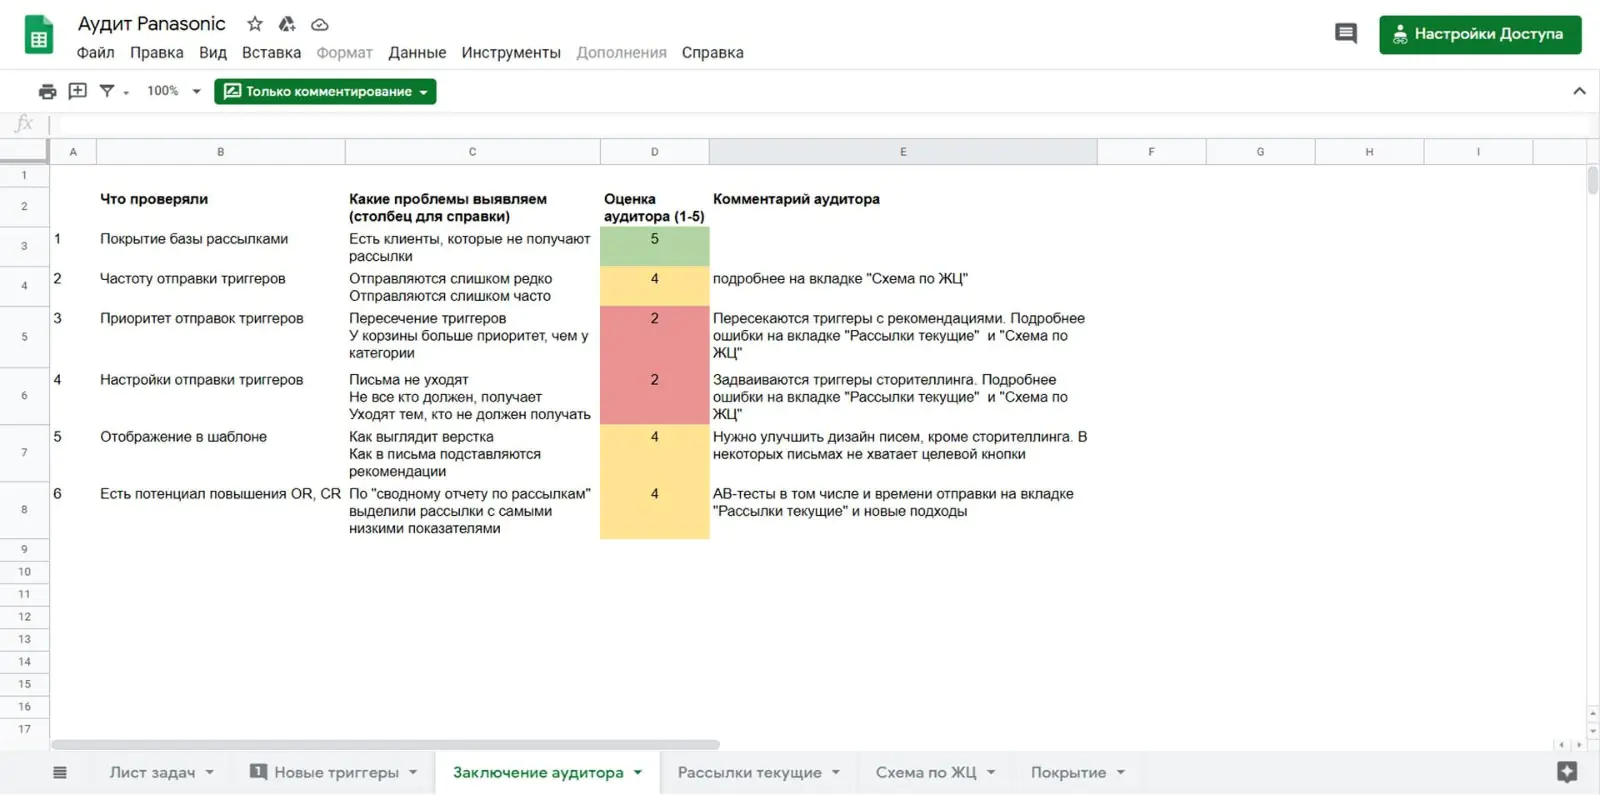Click header Что проверяли
Image resolution: width=1600 pixels, height=795 pixels.
coord(154,199)
